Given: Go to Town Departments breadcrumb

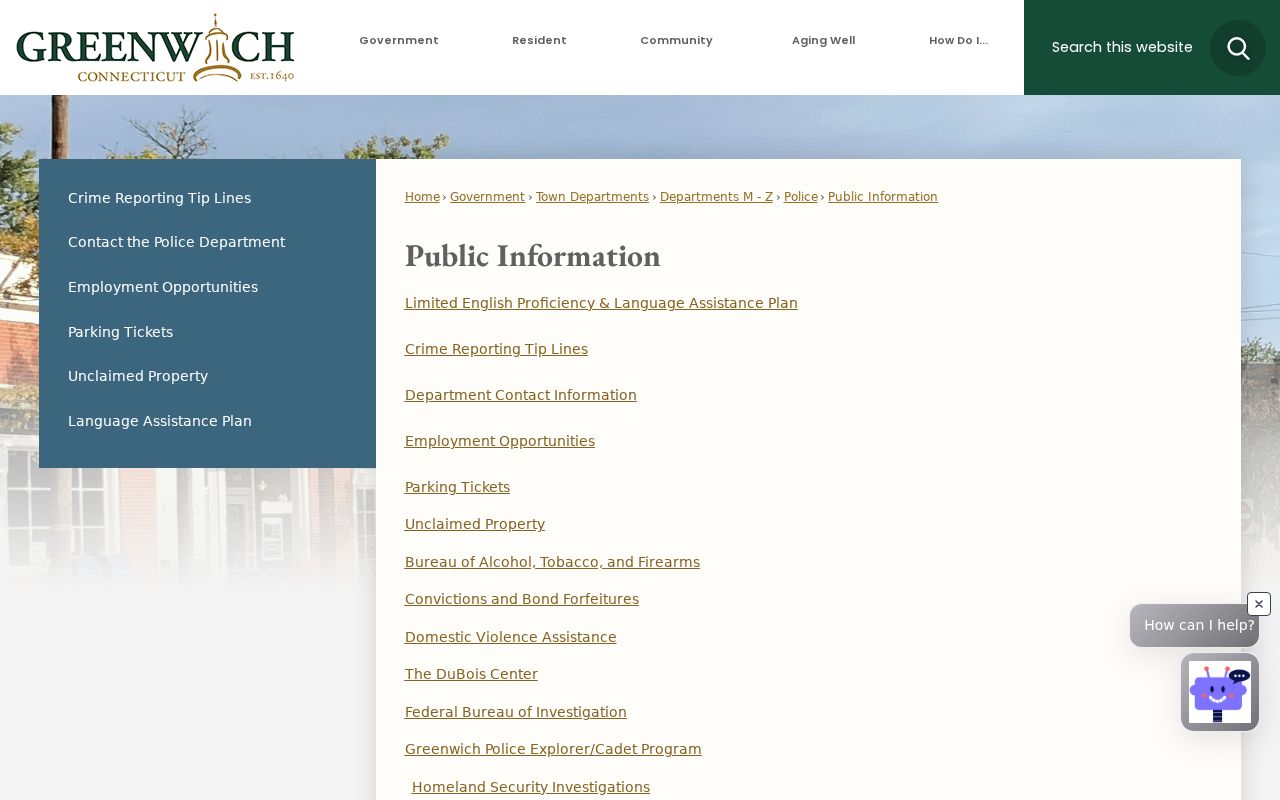Looking at the screenshot, I should 592,197.
